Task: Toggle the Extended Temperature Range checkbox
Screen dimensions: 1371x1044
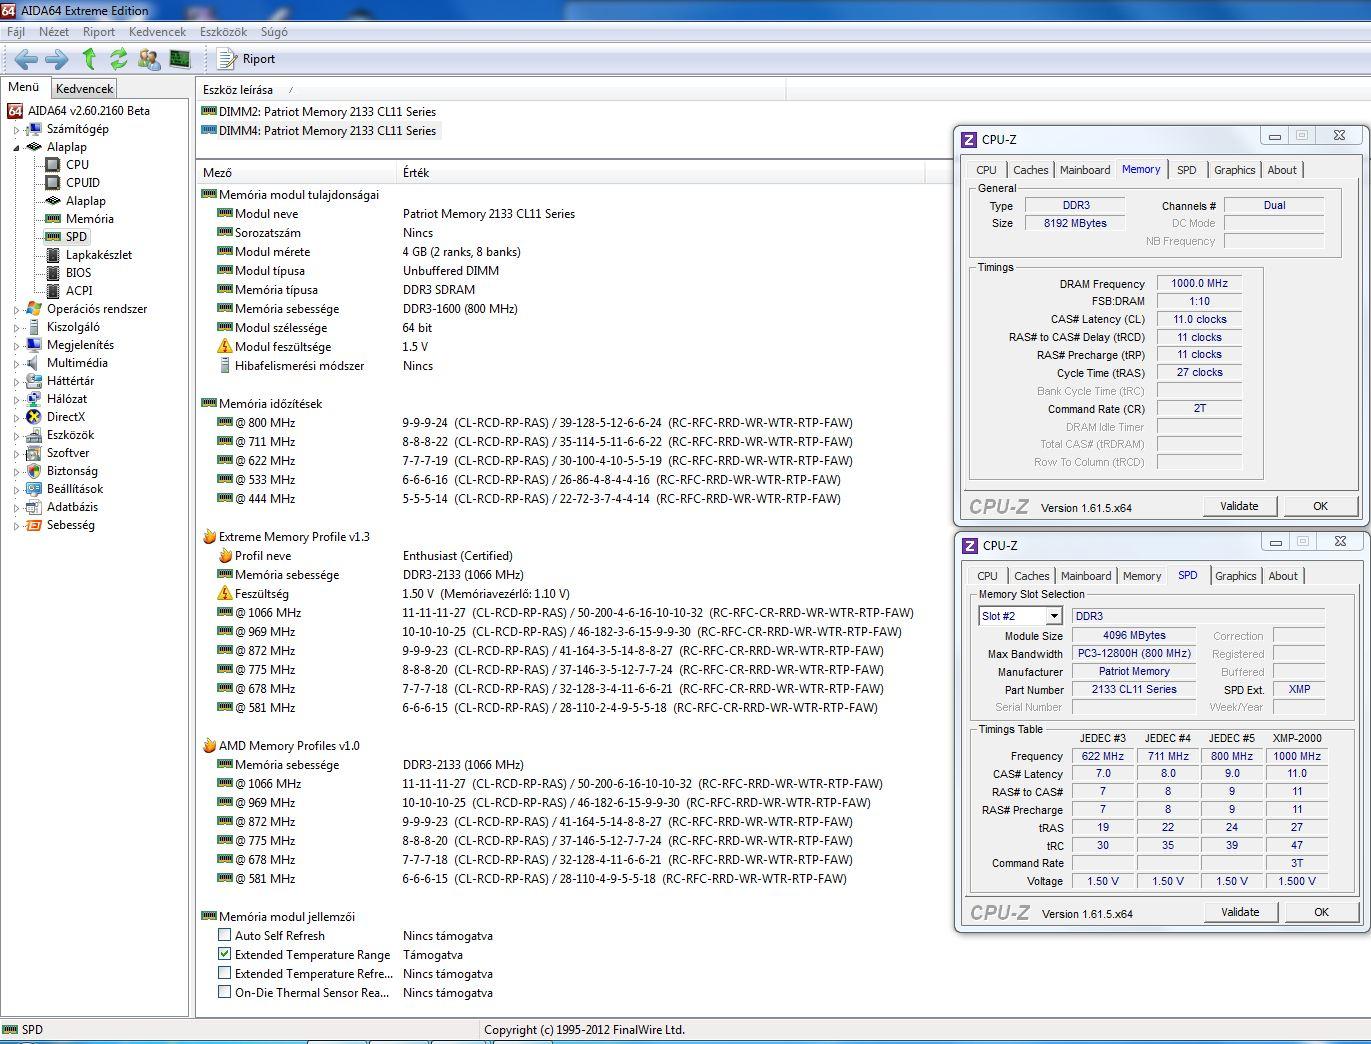Action: (x=225, y=955)
